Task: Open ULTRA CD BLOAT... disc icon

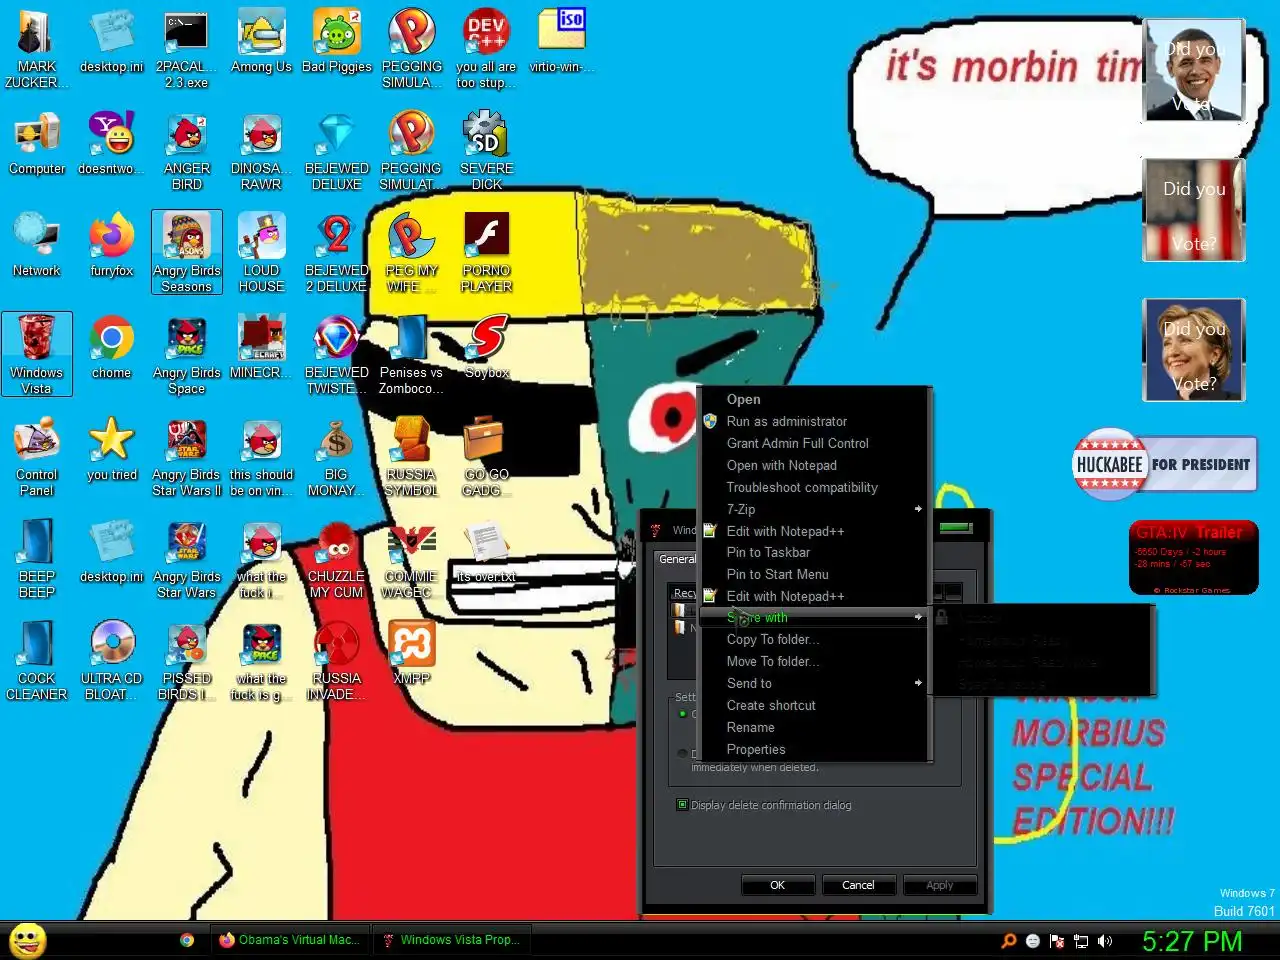Action: 111,661
